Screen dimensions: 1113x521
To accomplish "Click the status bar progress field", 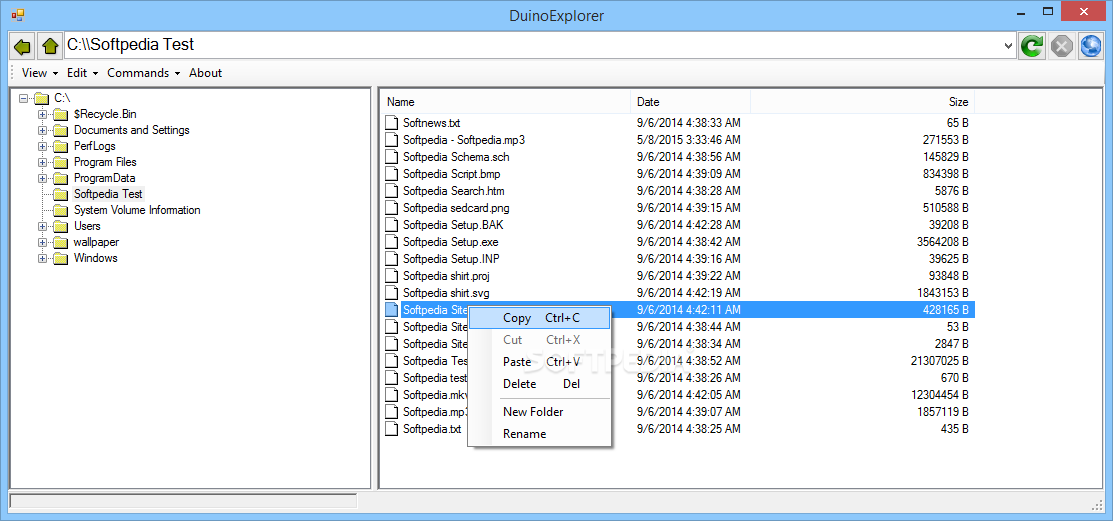I will coord(183,501).
